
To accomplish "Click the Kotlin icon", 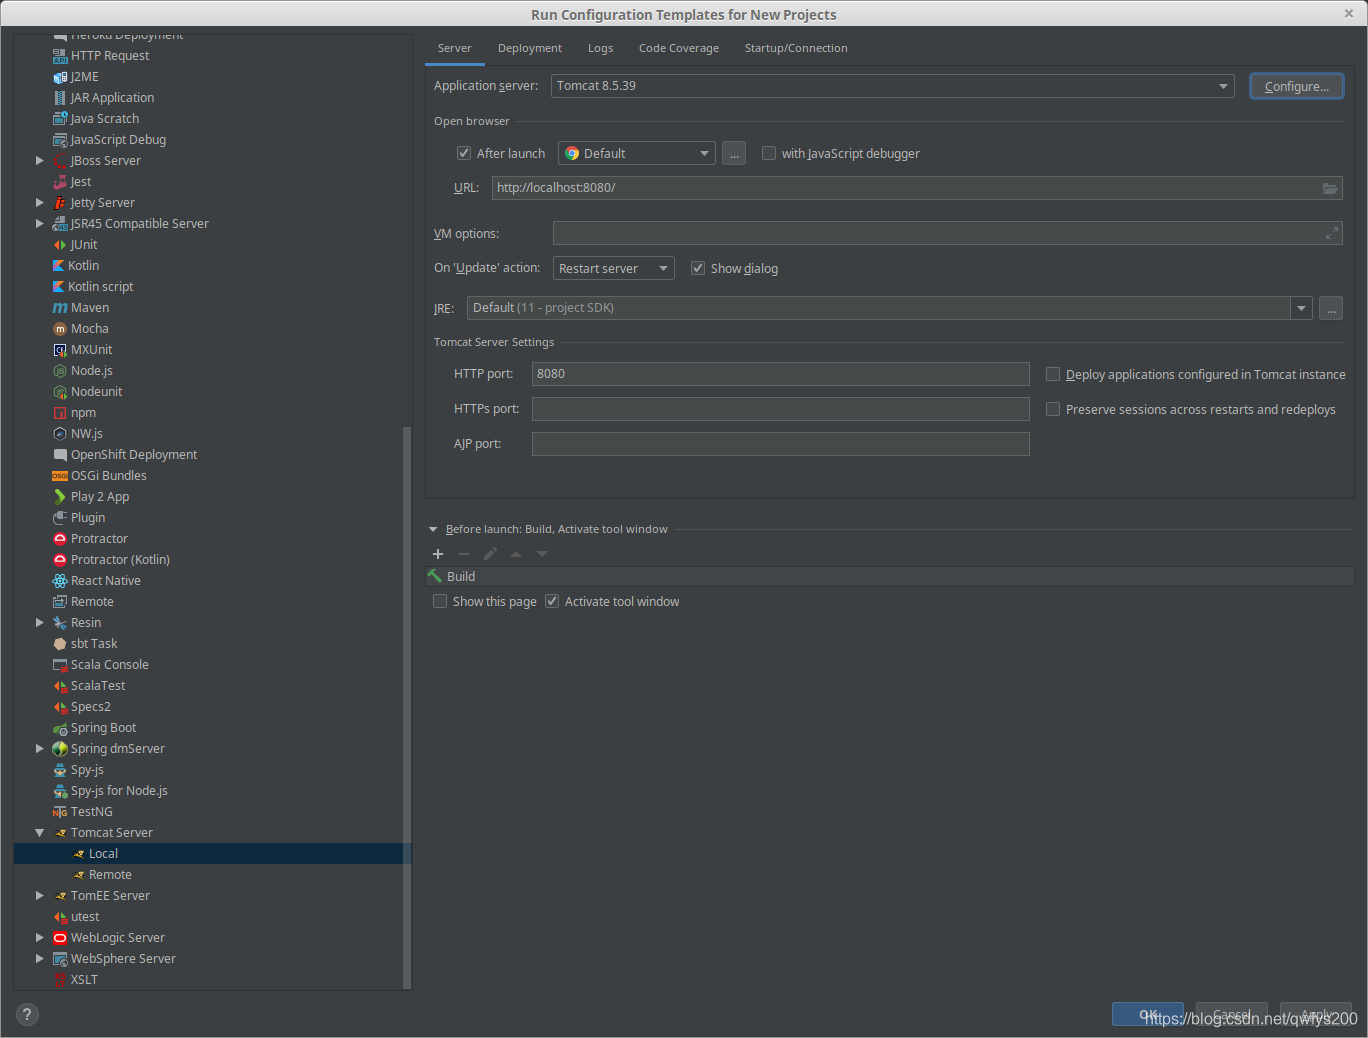I will (59, 266).
